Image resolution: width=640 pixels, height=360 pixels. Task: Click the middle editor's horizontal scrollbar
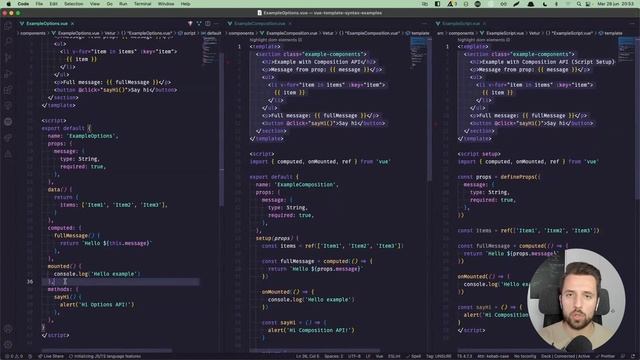coord(314,350)
